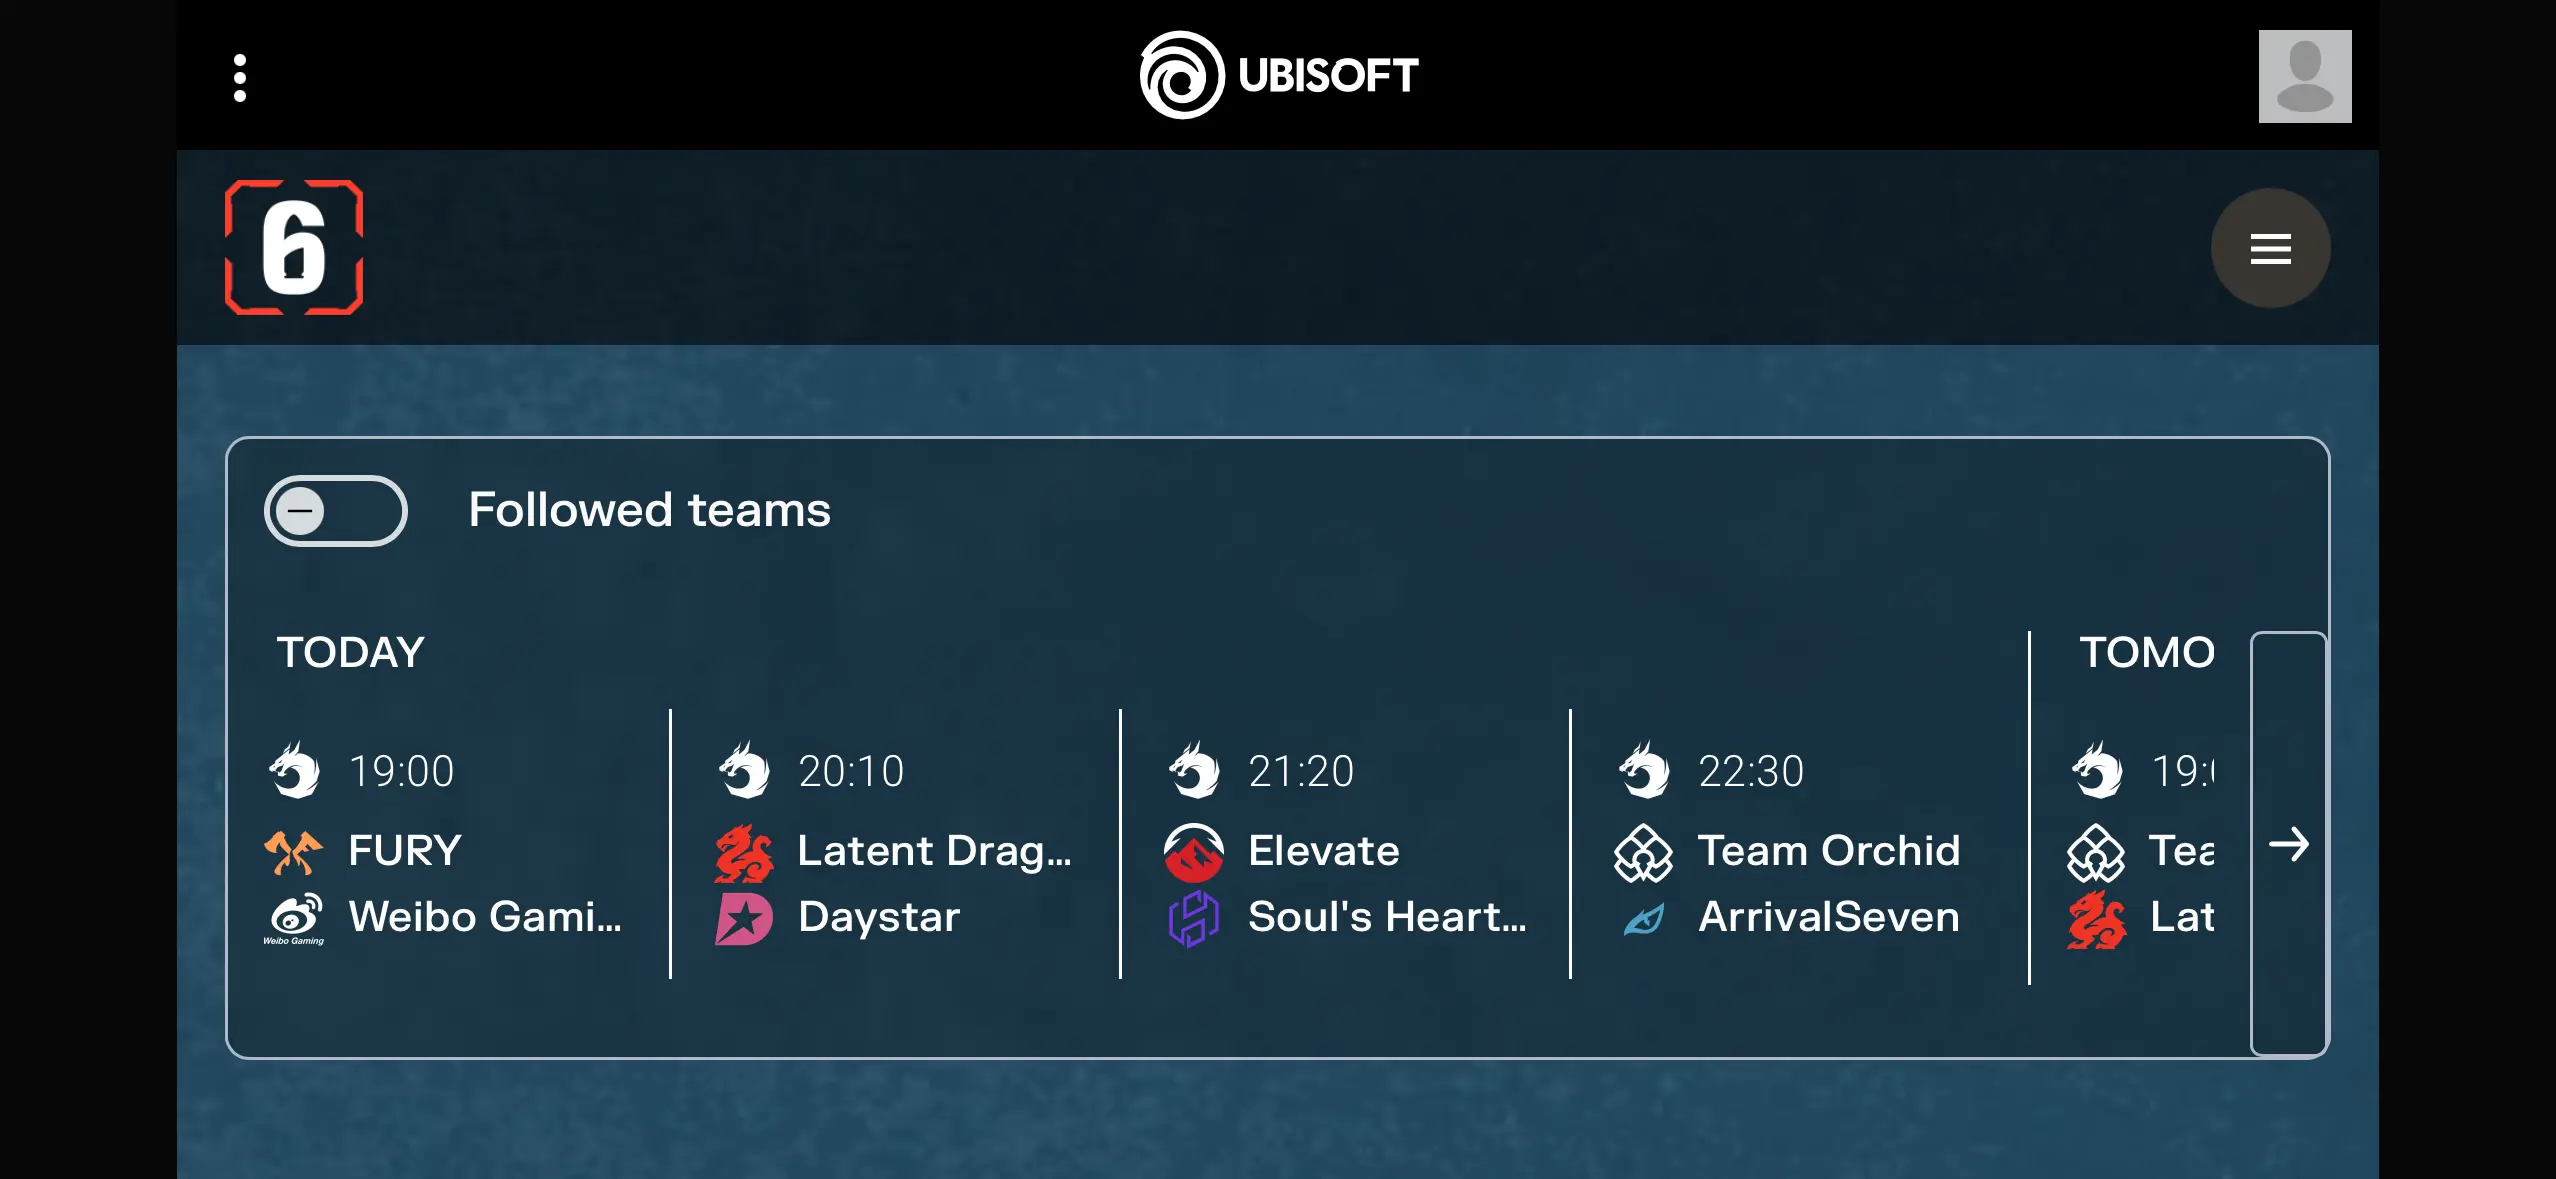Click the Soul's Heart purple logo
This screenshot has width=2556, height=1179.
(x=1193, y=918)
